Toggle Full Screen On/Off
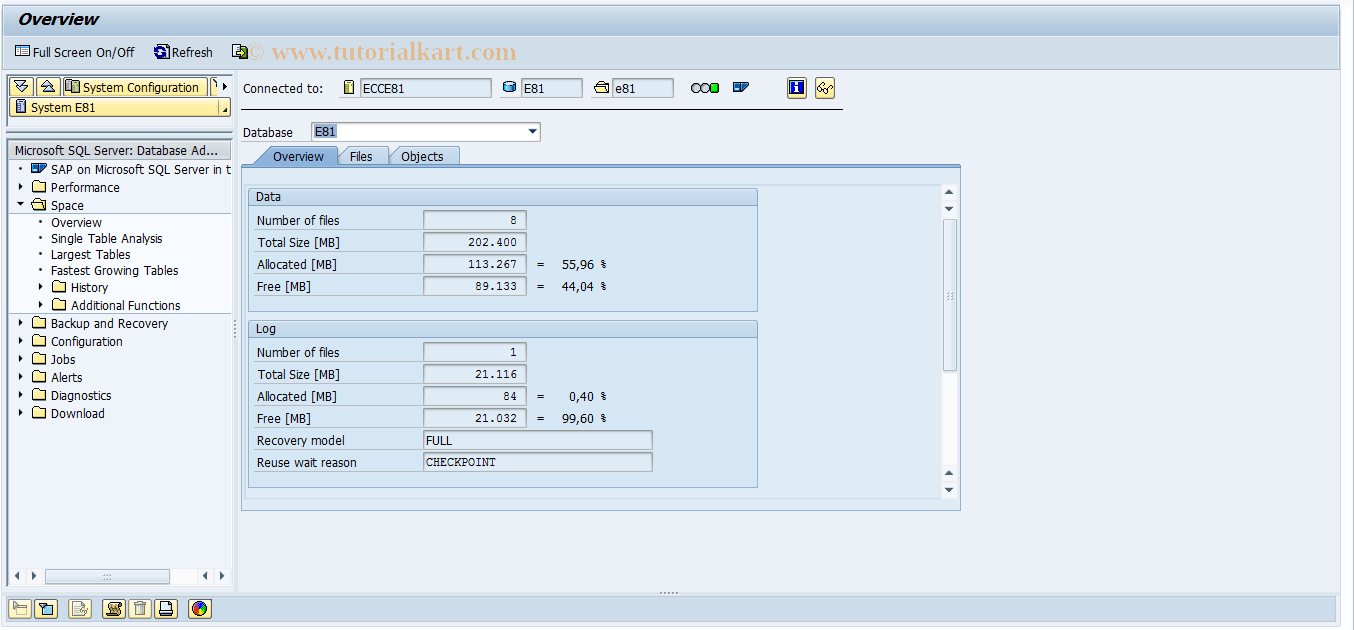Image resolution: width=1354 pixels, height=630 pixels. click(74, 52)
